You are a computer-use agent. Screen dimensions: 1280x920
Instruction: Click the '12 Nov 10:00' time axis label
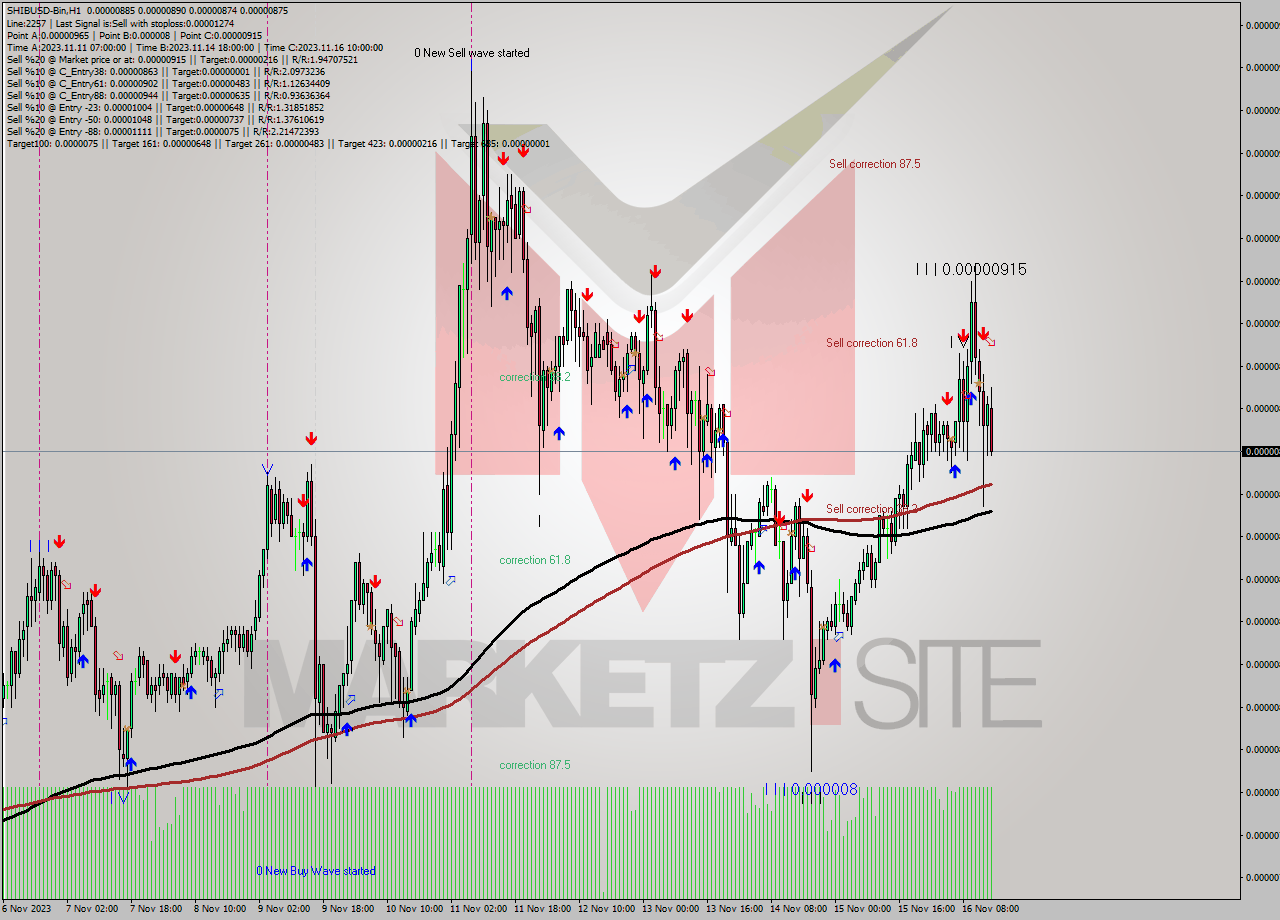(x=606, y=909)
